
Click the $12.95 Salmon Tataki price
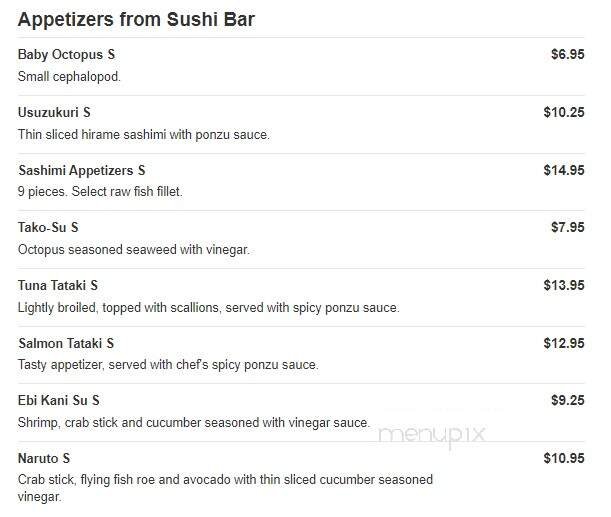563,344
